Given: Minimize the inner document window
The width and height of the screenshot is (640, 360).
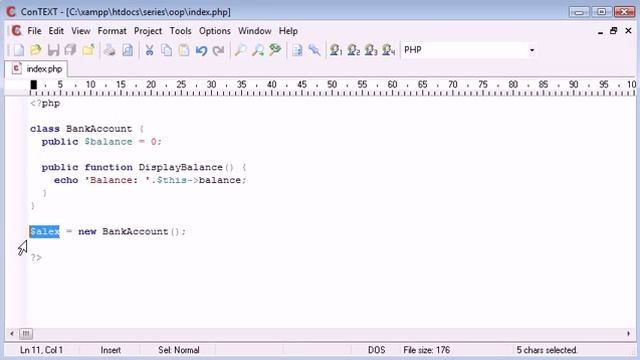Looking at the screenshot, I should coord(600,31).
